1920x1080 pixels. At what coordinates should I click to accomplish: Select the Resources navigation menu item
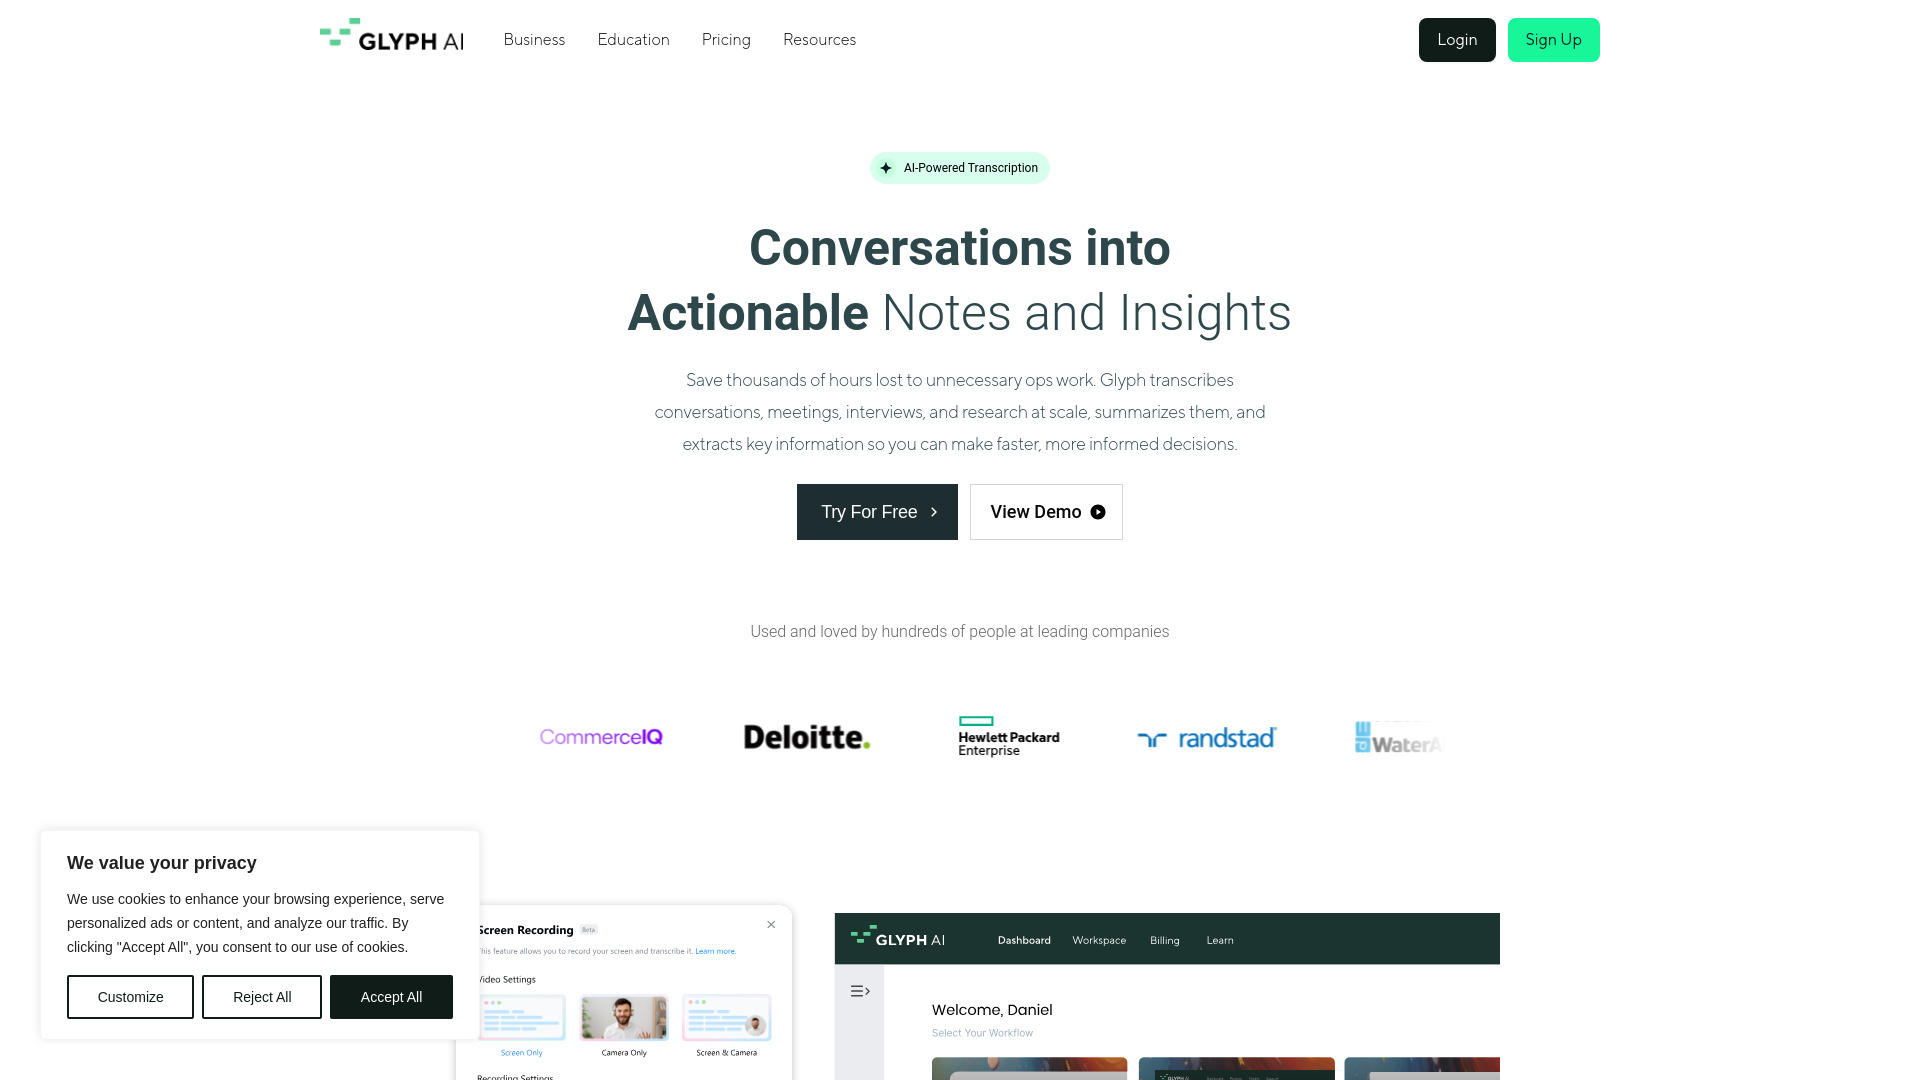pyautogui.click(x=819, y=40)
